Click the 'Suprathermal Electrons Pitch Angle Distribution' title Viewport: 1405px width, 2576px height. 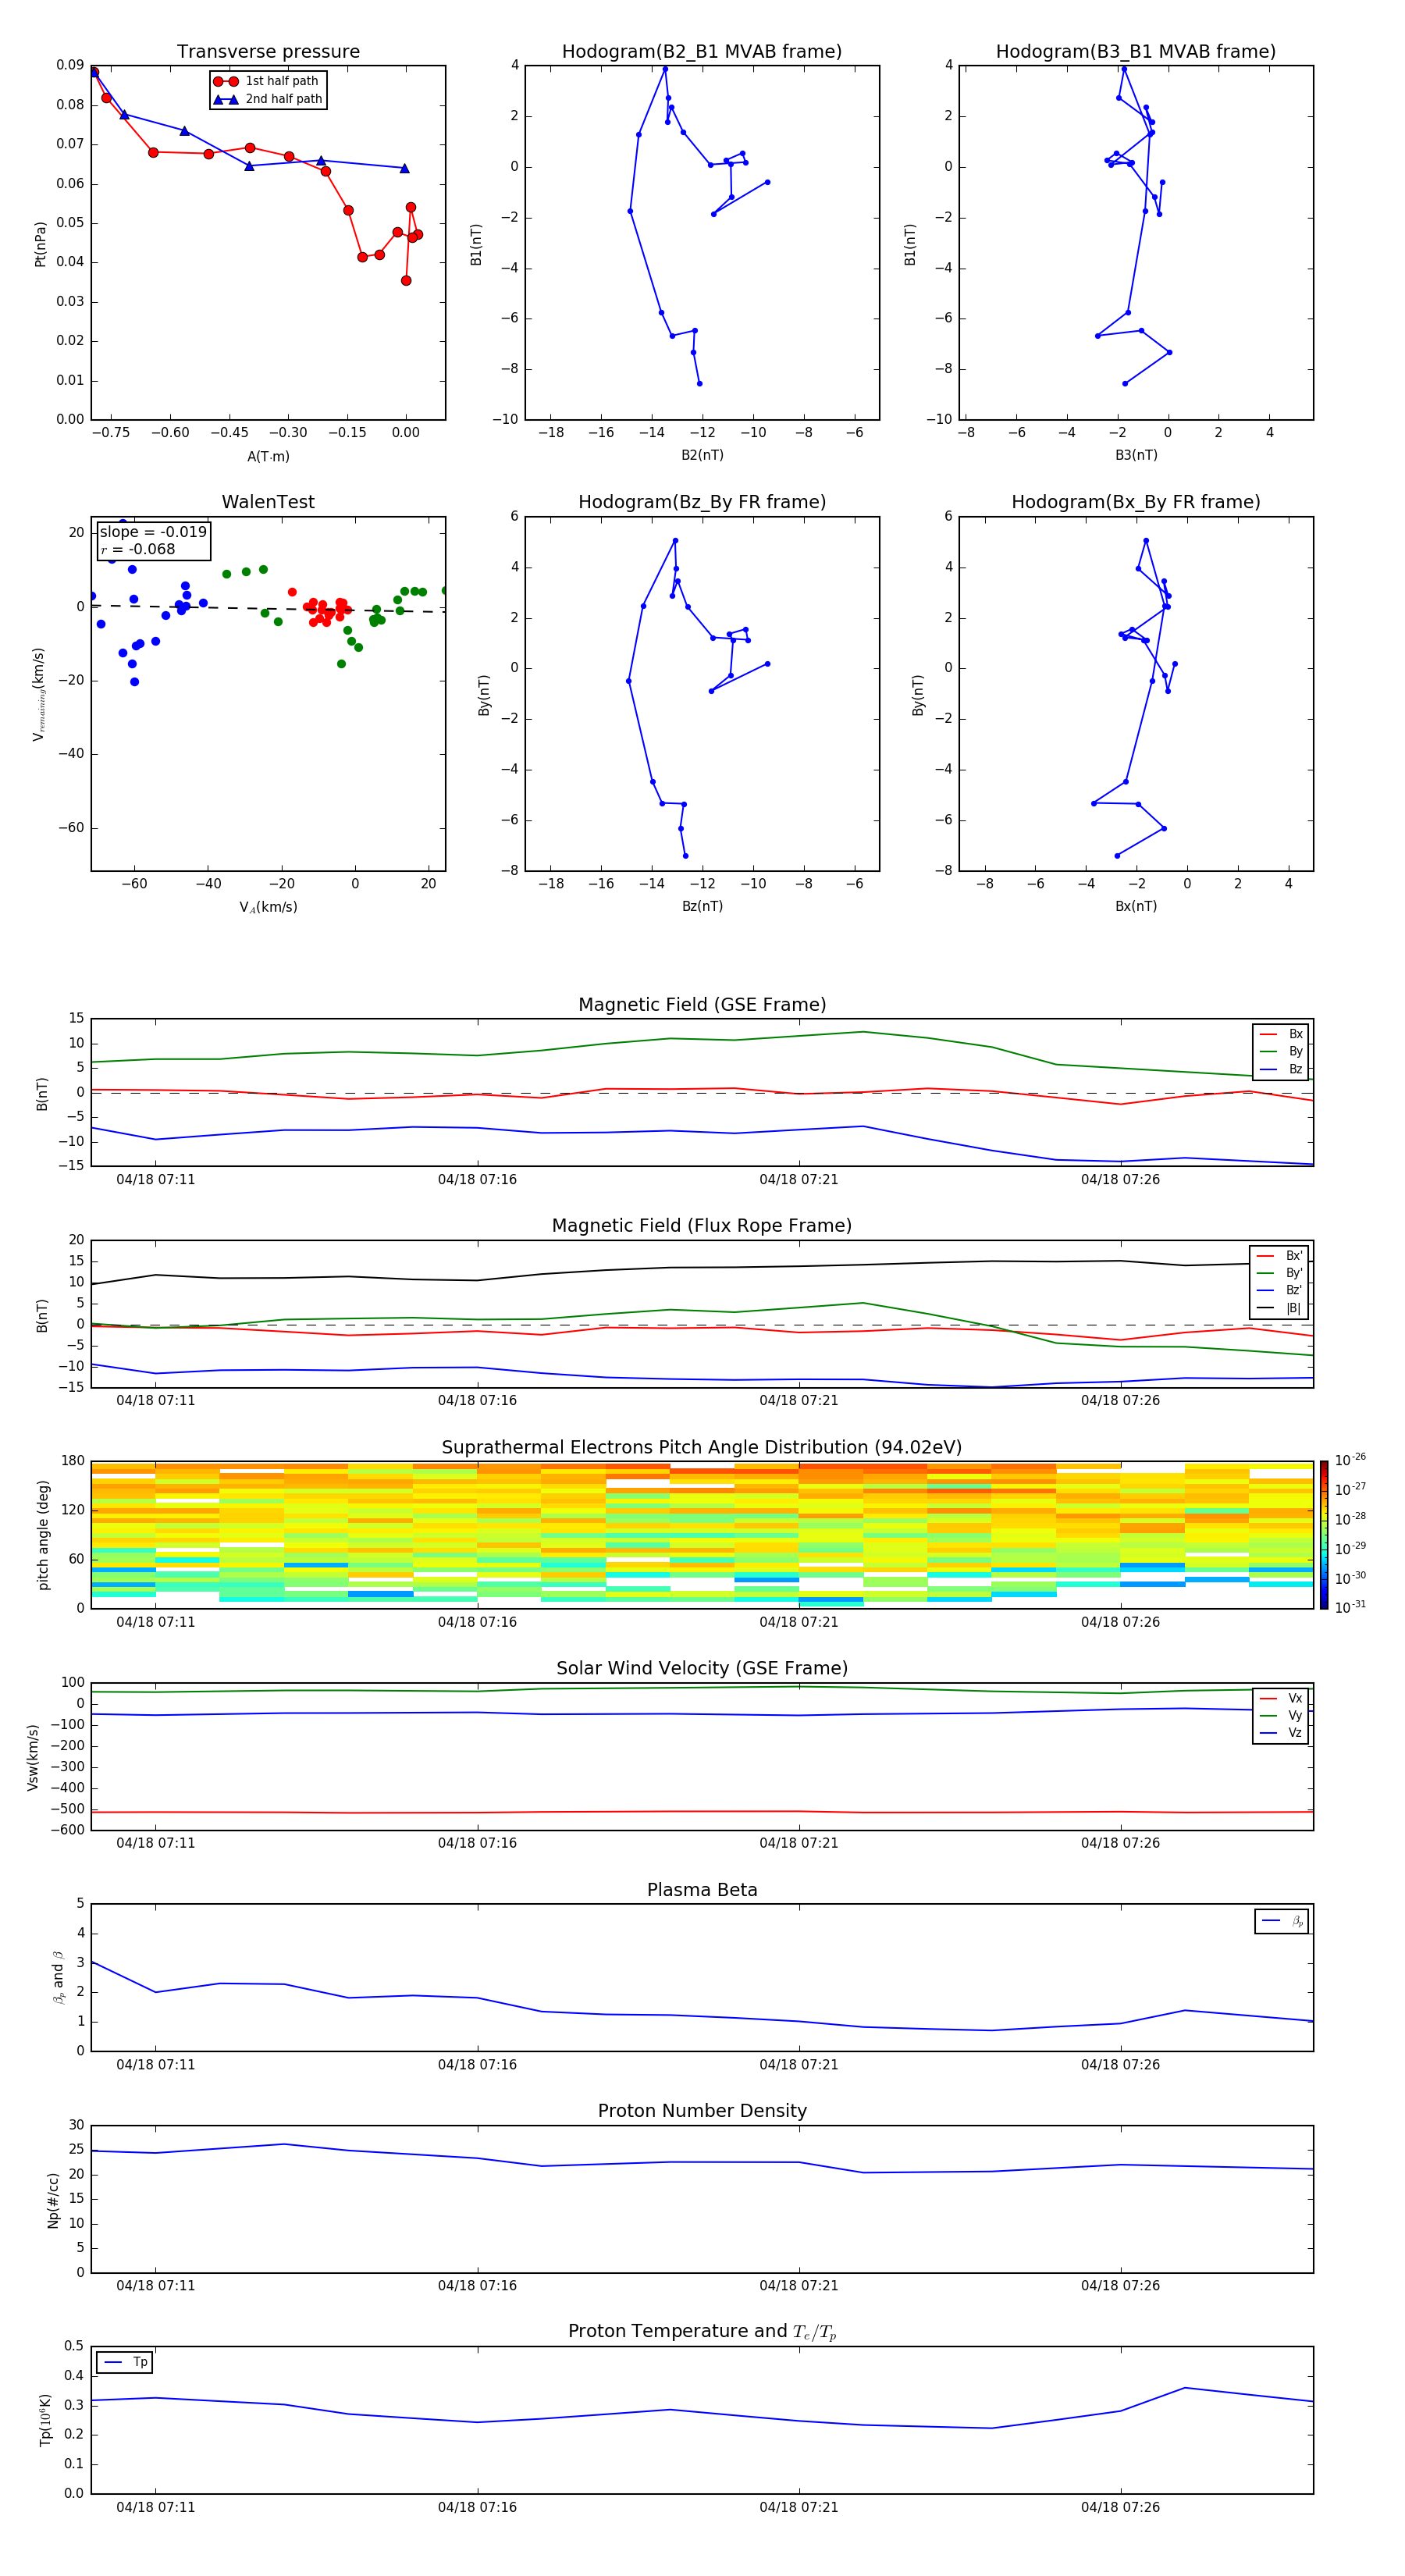click(702, 1448)
